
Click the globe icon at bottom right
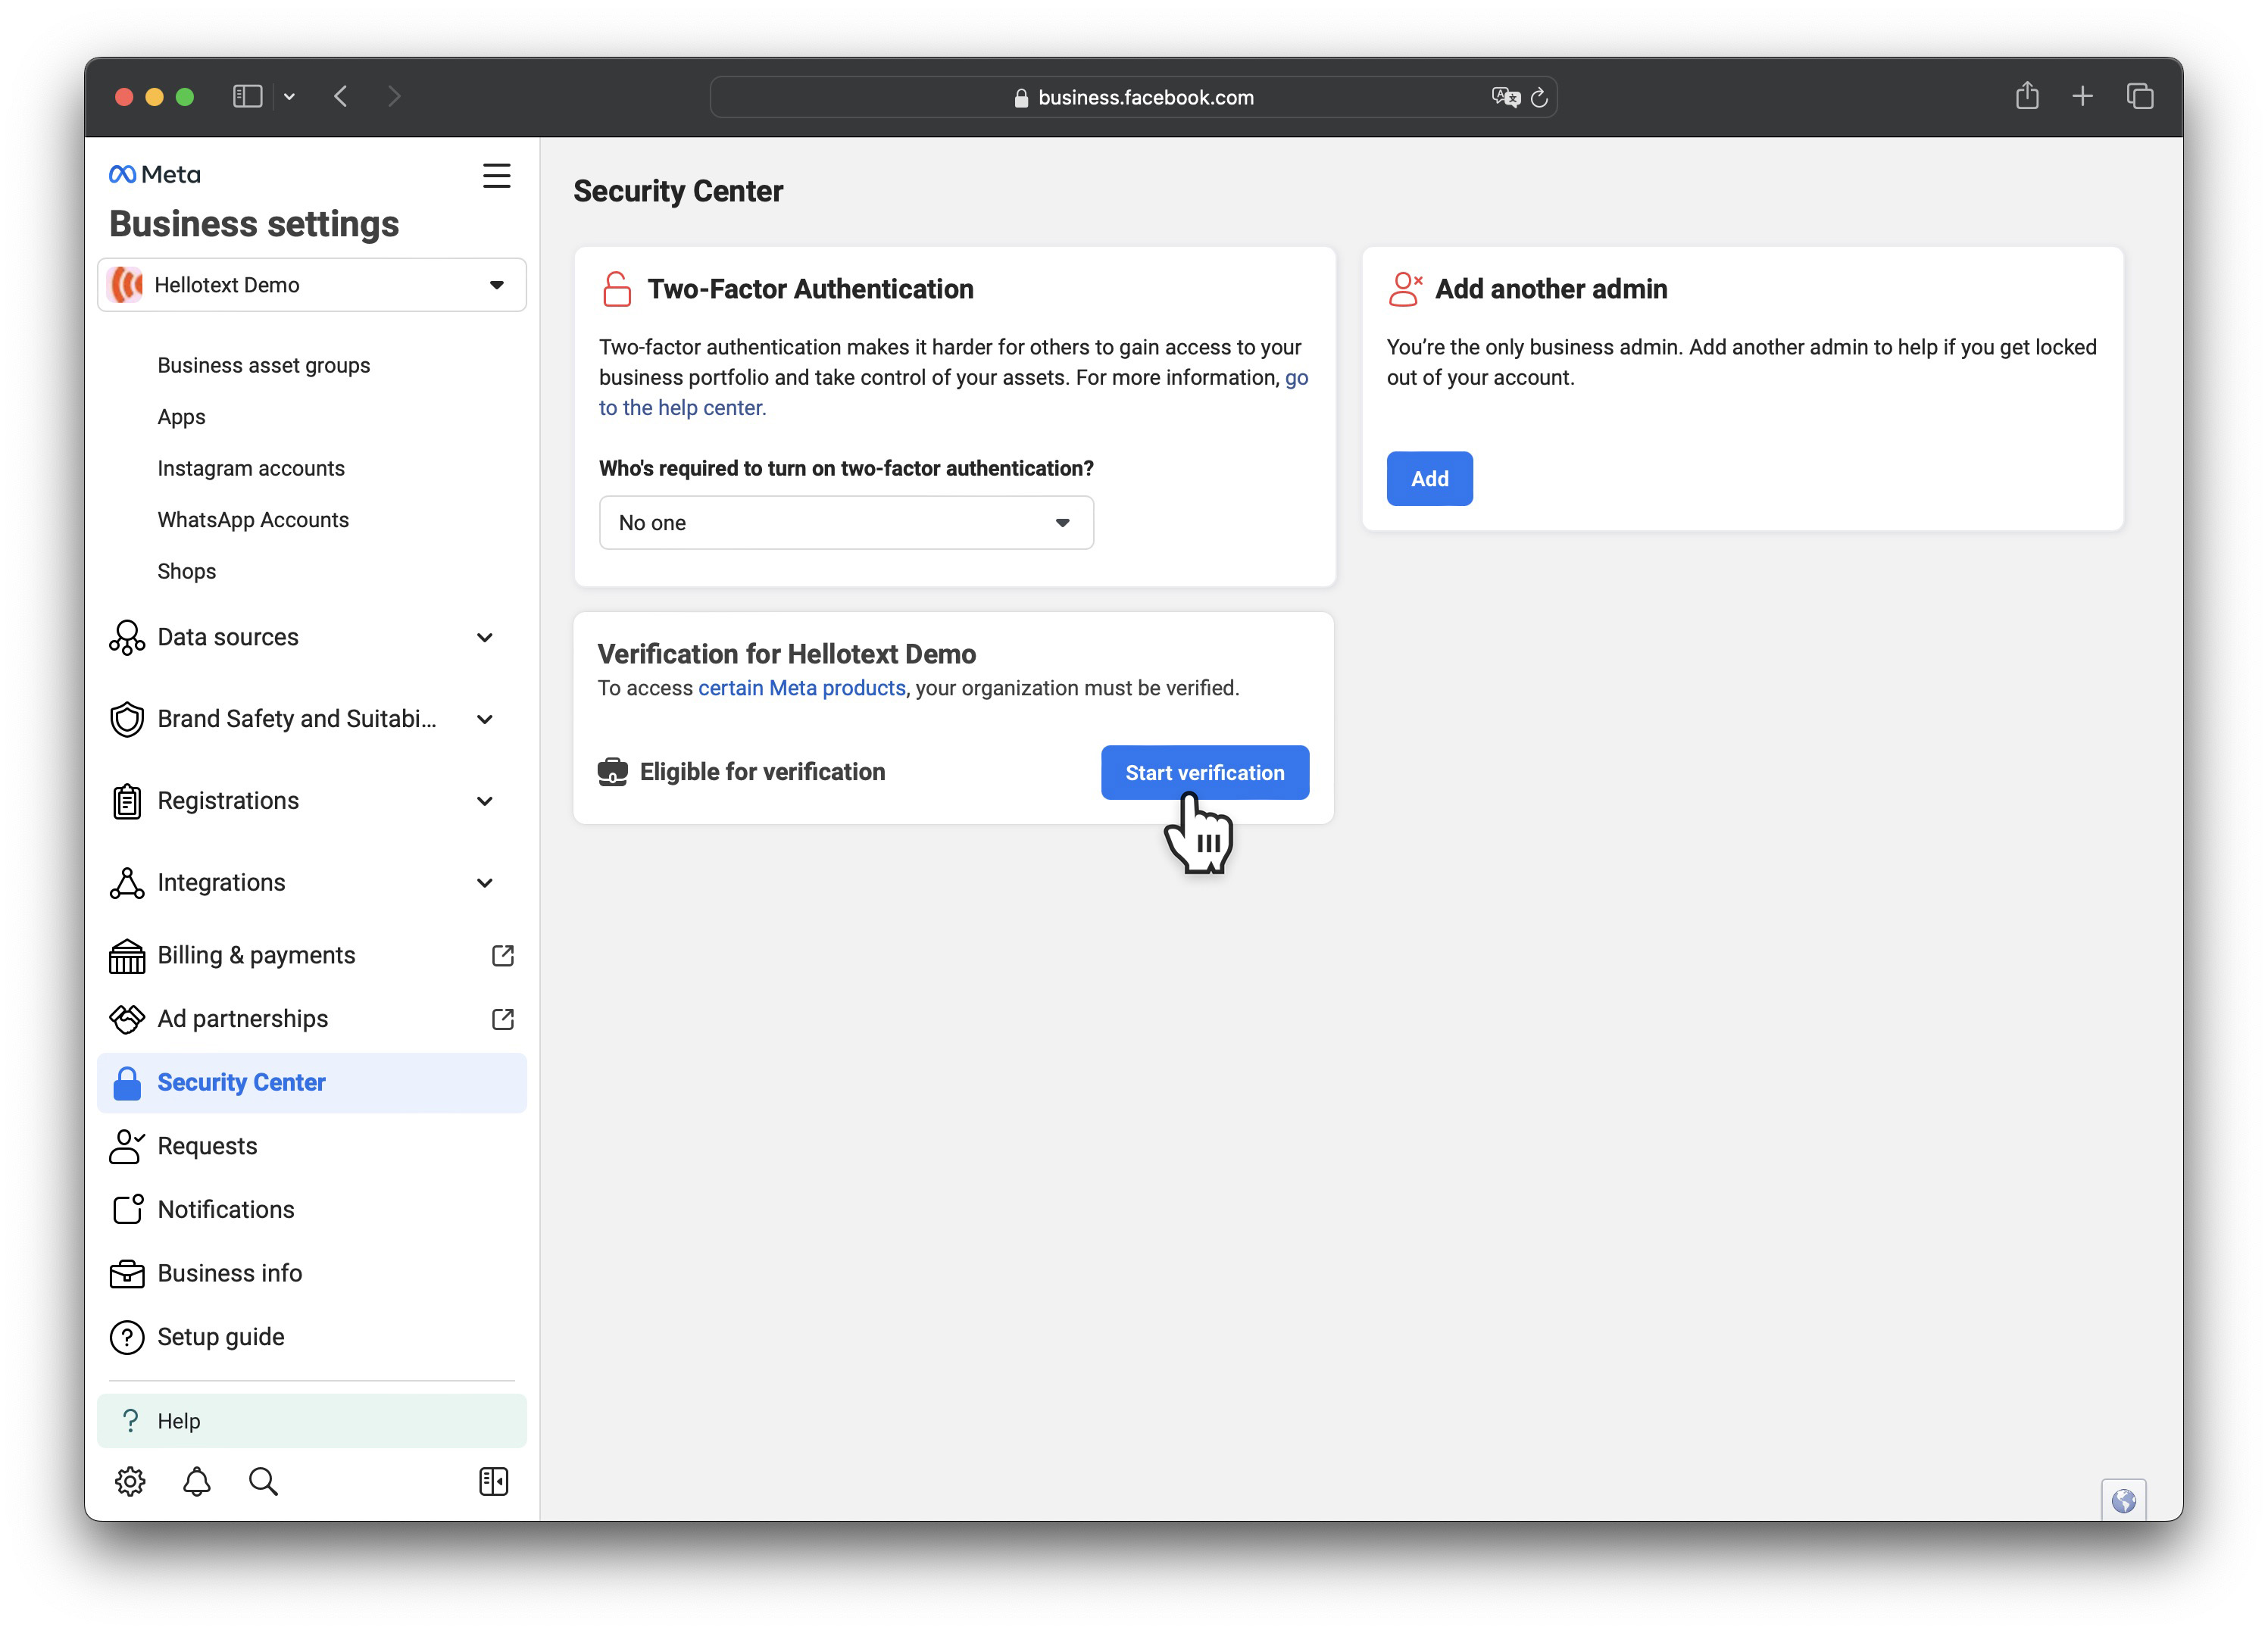coord(2123,1500)
